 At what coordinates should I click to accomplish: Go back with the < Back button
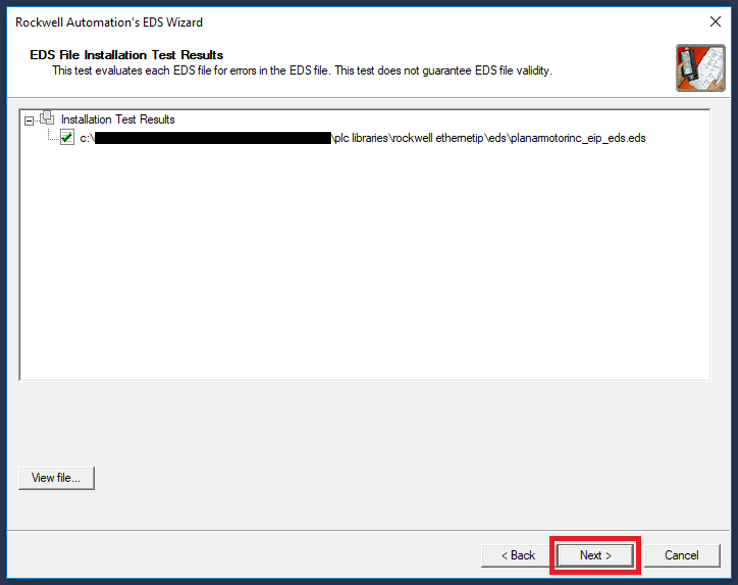[x=516, y=555]
